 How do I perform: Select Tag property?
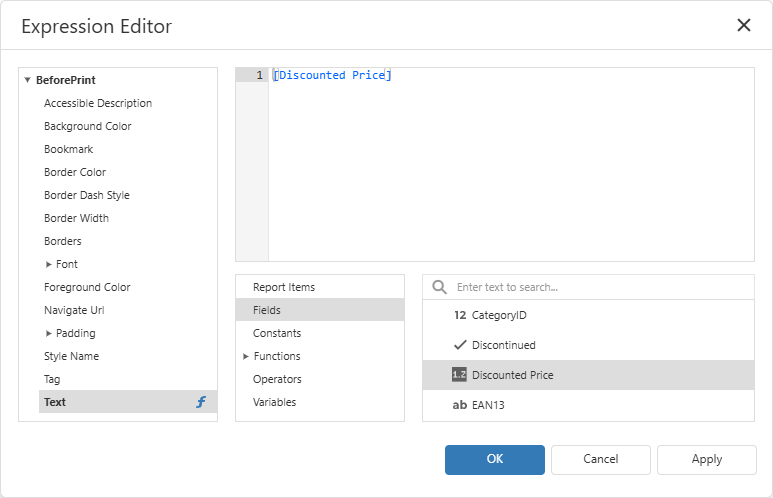pos(52,379)
